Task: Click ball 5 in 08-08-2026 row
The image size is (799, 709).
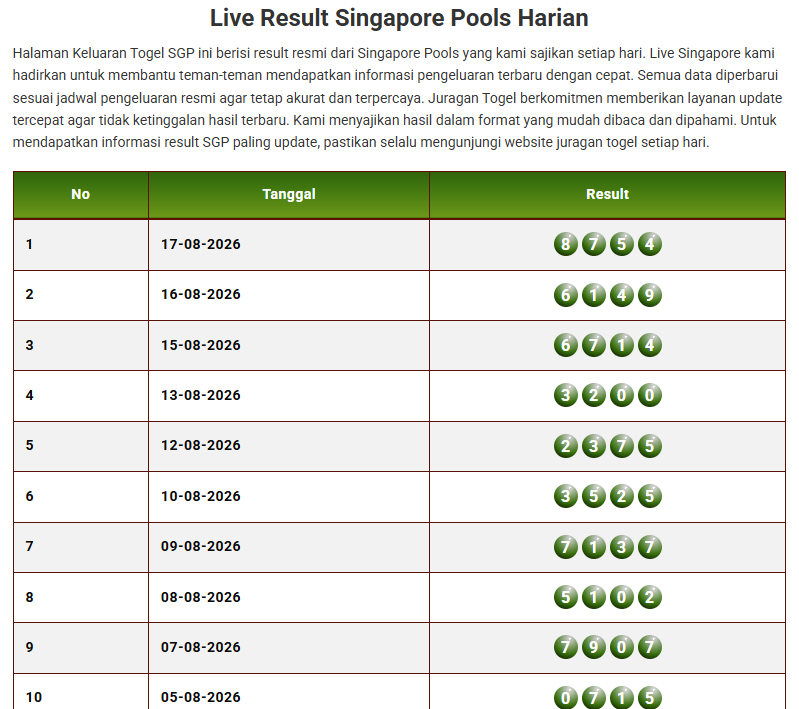Action: click(x=566, y=597)
